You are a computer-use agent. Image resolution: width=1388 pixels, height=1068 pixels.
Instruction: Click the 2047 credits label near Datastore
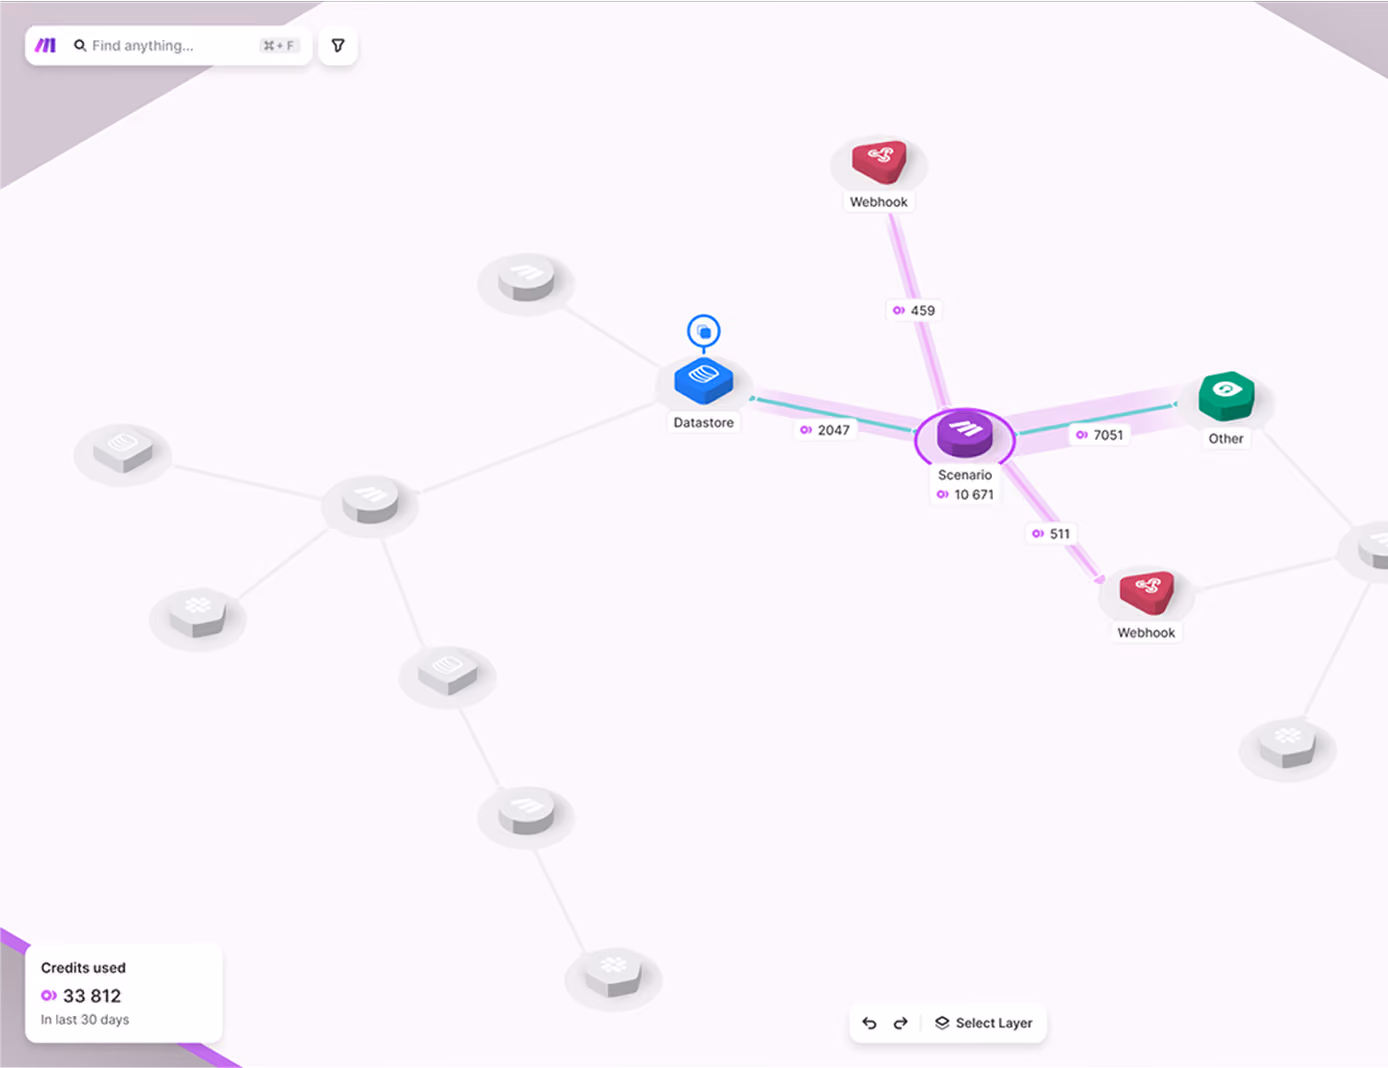click(825, 430)
